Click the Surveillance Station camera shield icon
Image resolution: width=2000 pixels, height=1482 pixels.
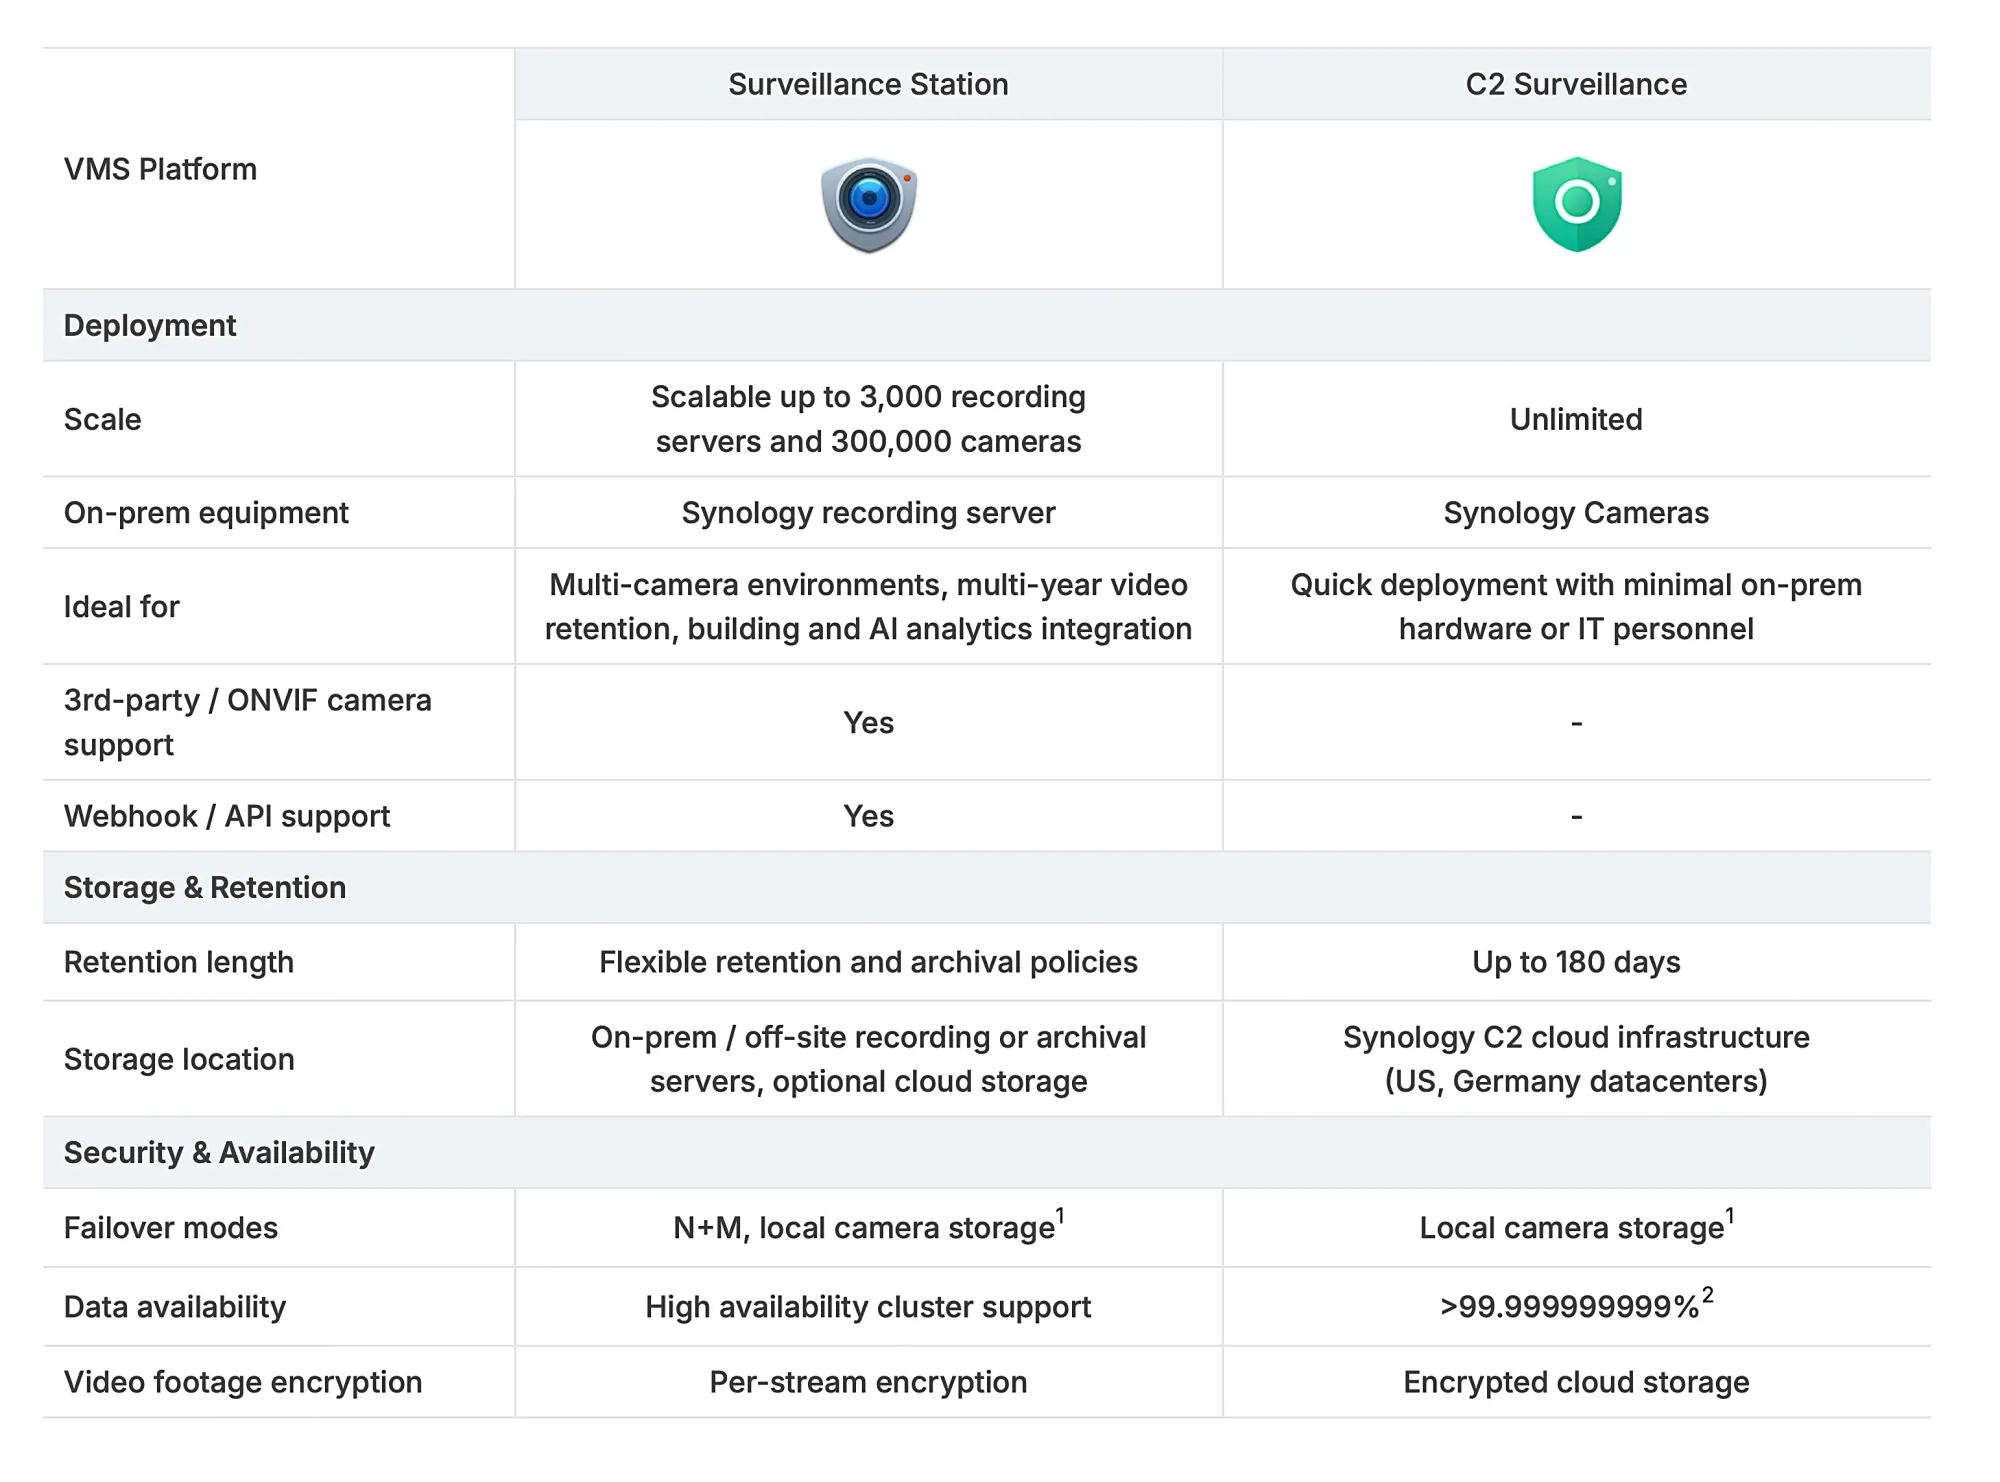(x=869, y=204)
